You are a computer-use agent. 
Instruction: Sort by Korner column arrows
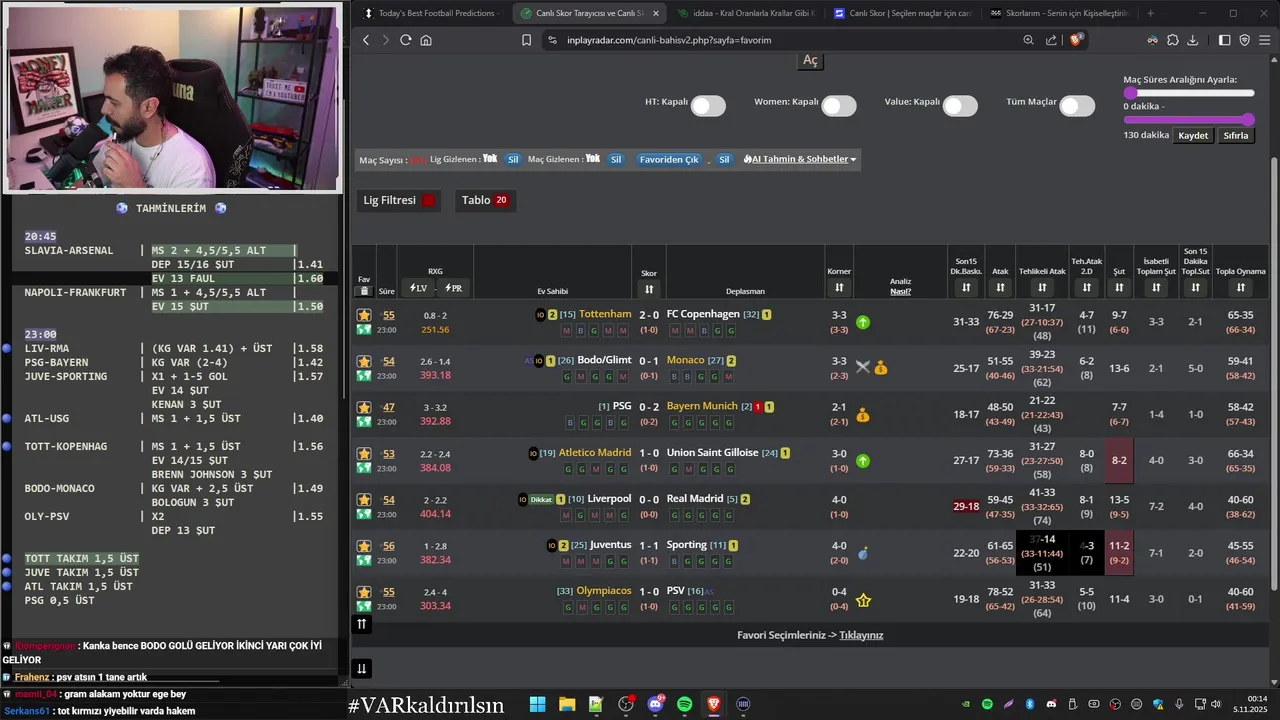coord(839,288)
